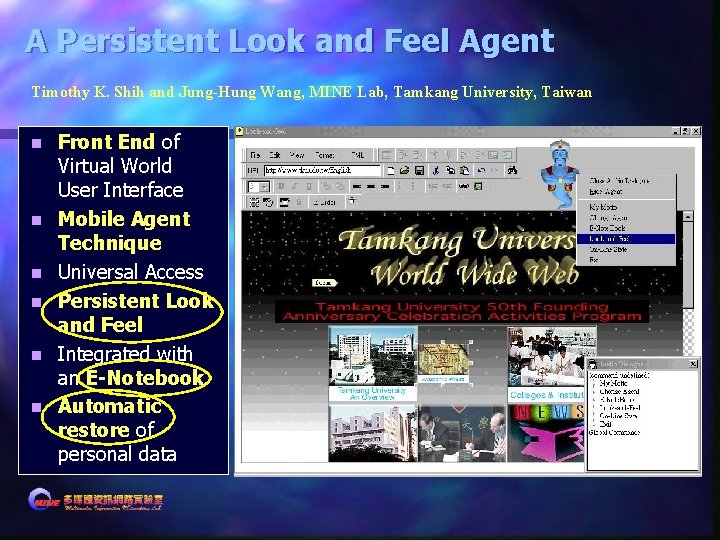Image resolution: width=720 pixels, height=540 pixels.
Task: Click the 50th Founding Anniversary banner
Action: pos(461,311)
